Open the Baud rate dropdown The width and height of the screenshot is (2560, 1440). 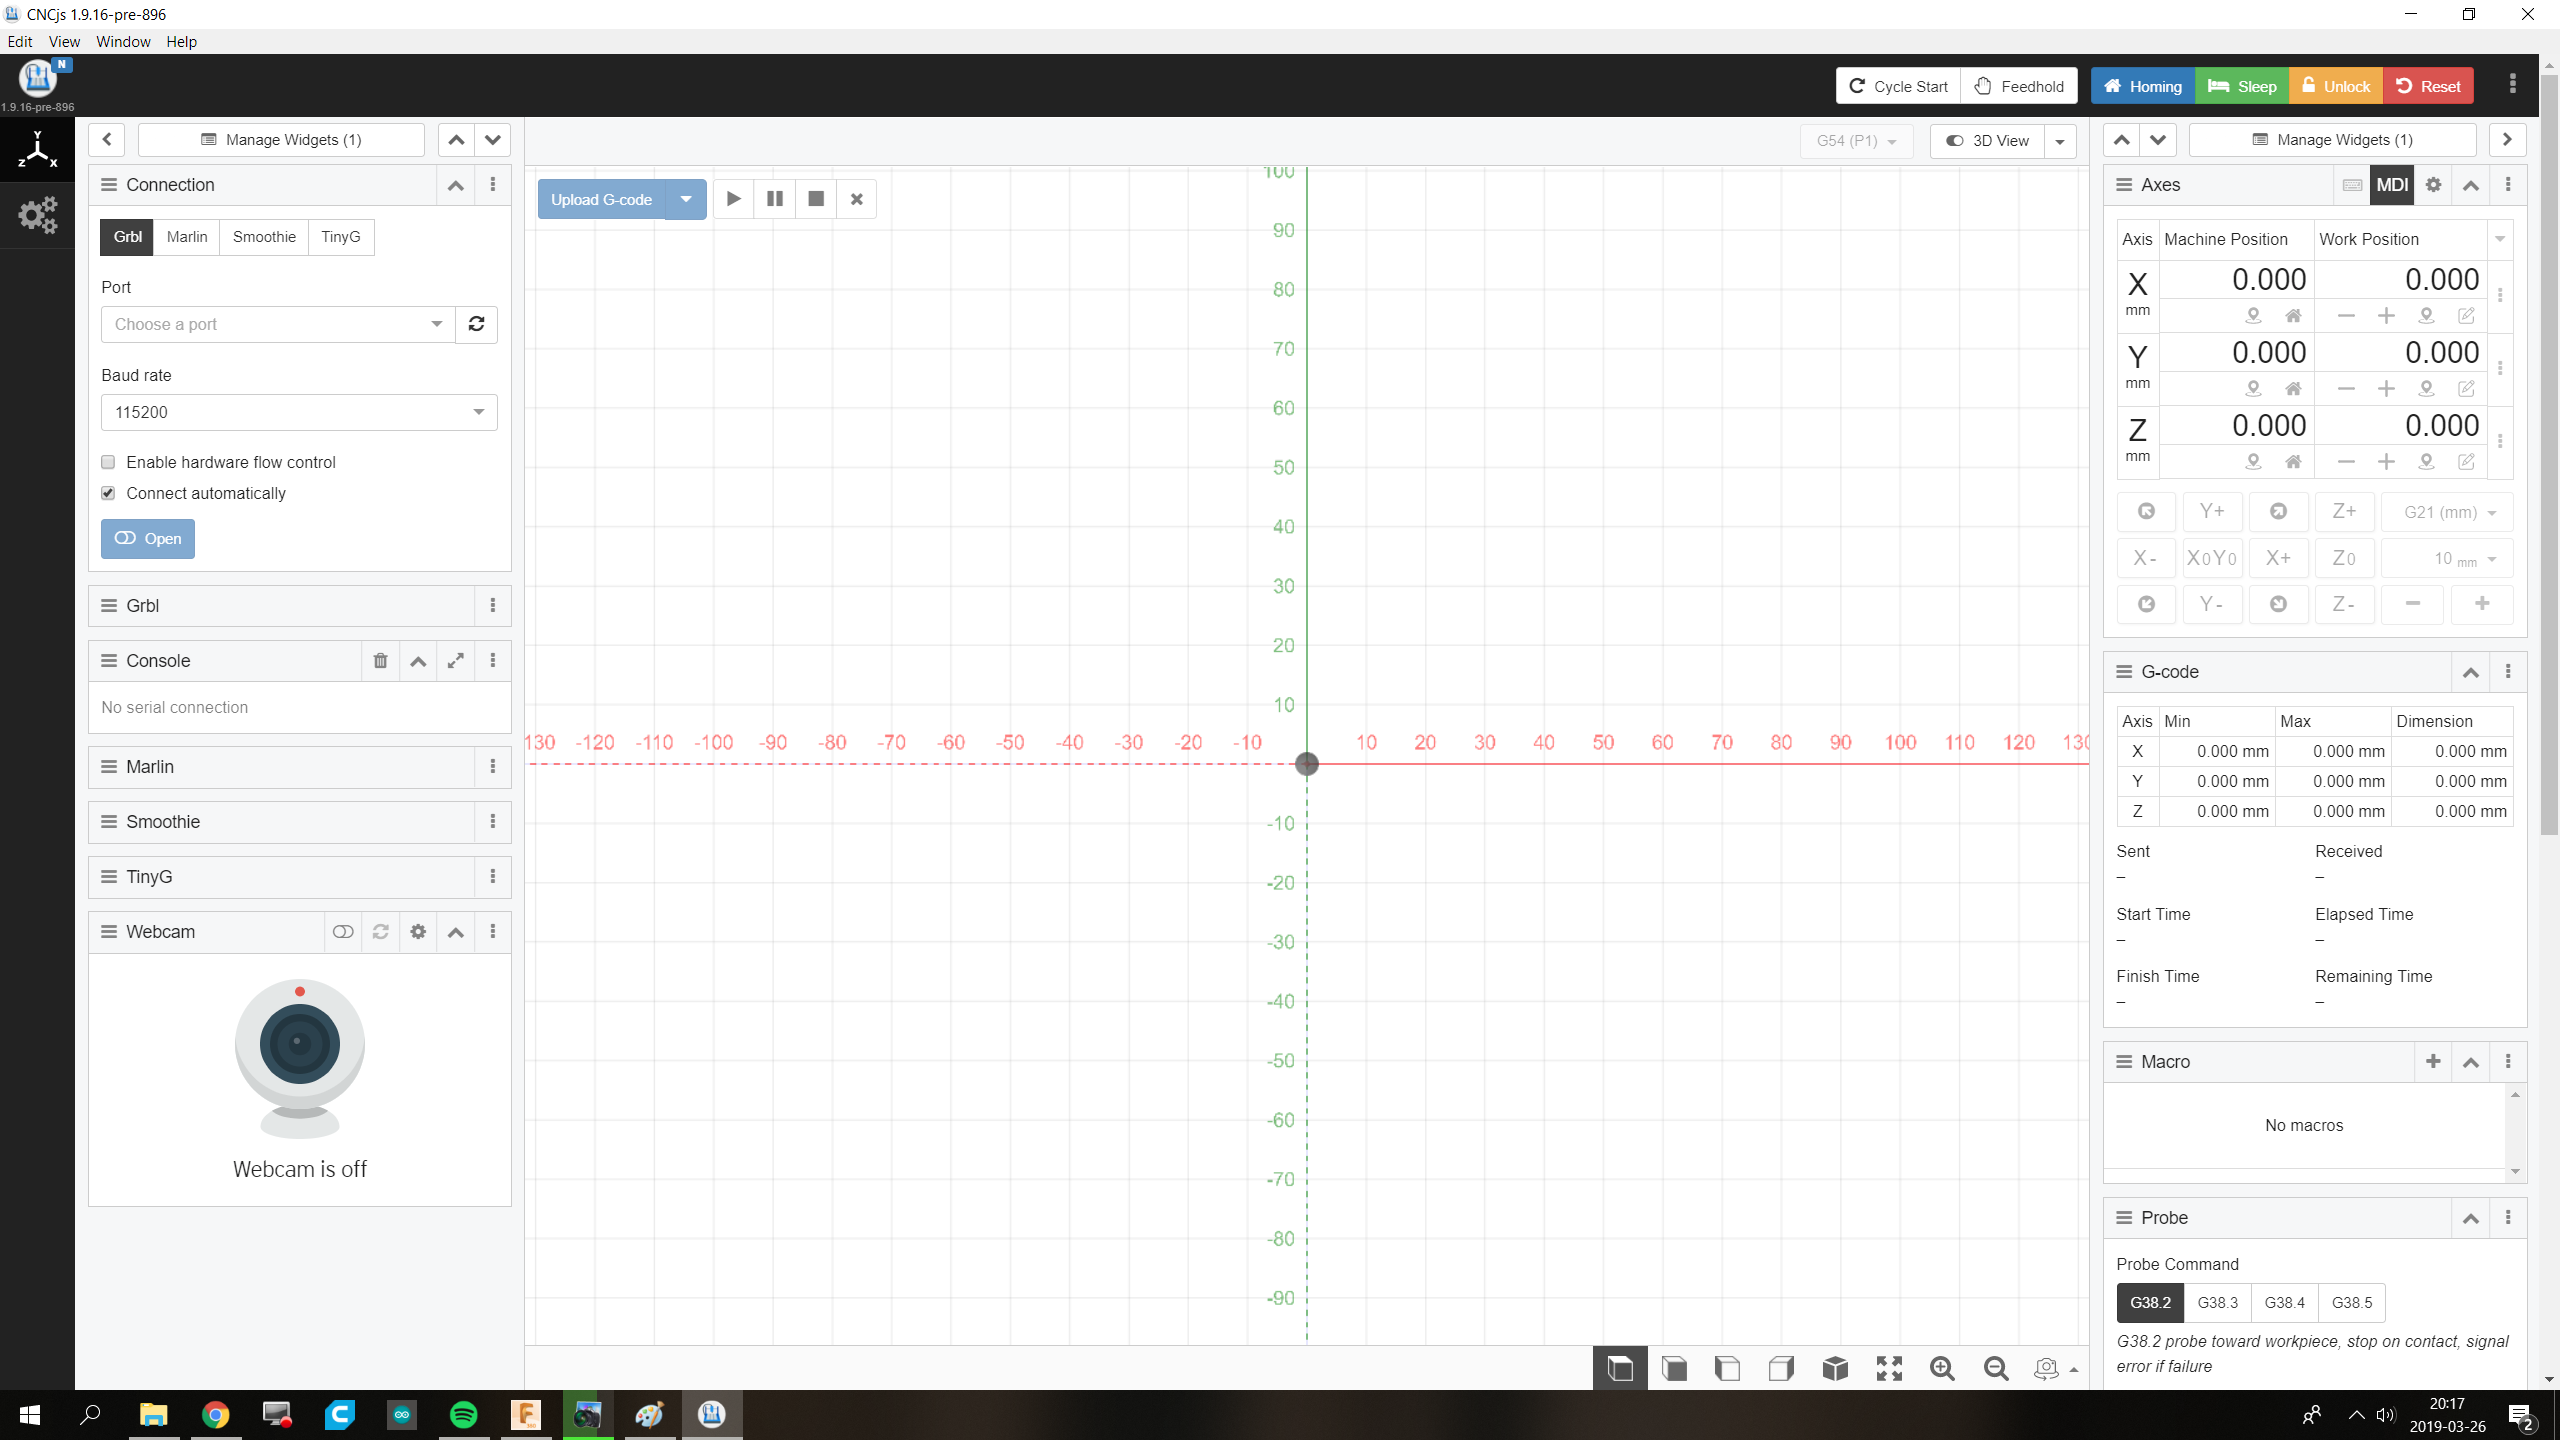[x=299, y=412]
